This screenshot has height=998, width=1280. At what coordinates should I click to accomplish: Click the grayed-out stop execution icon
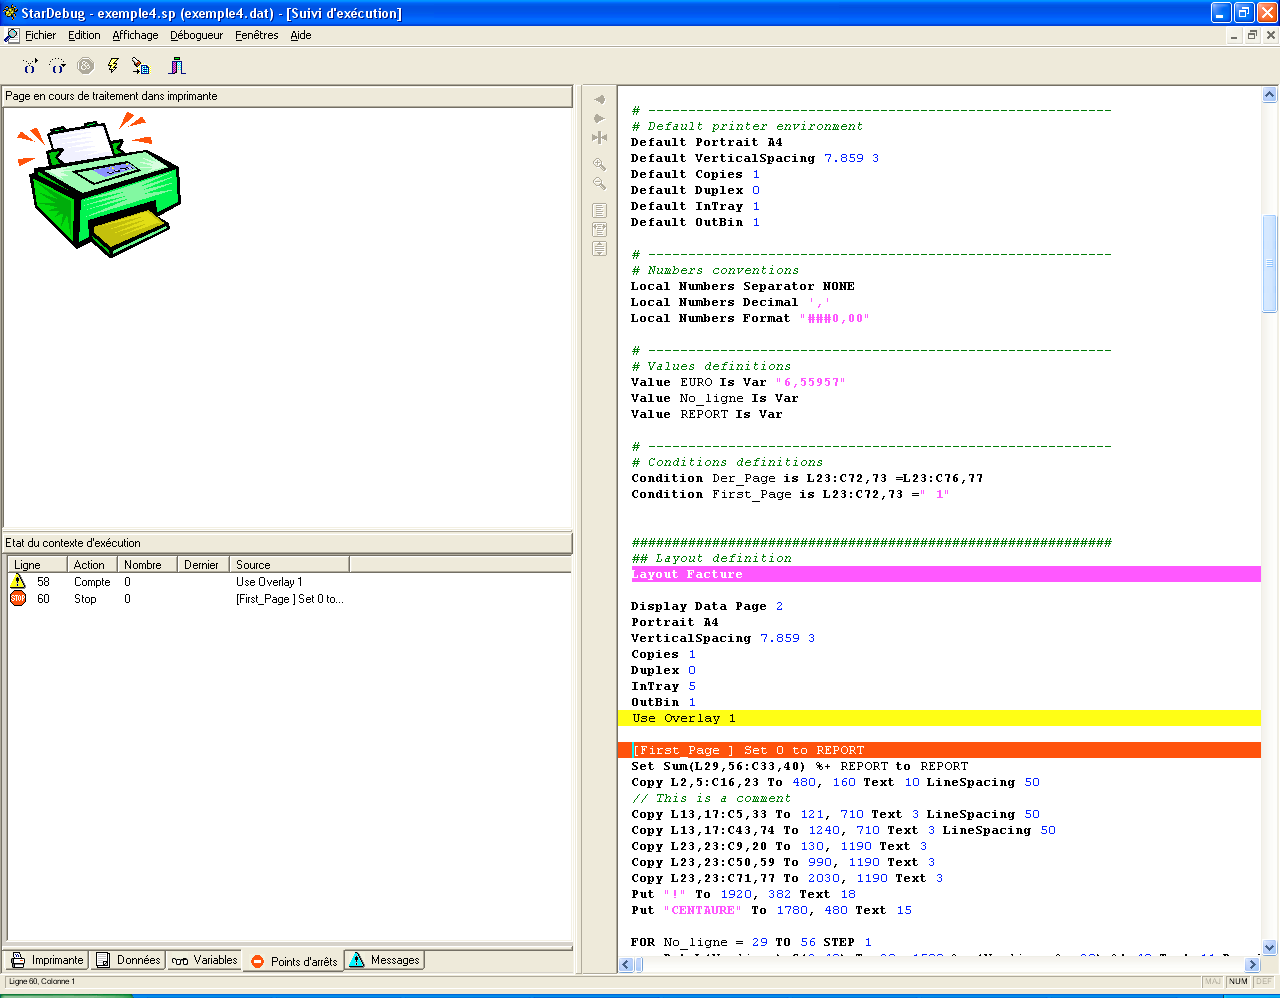point(86,66)
